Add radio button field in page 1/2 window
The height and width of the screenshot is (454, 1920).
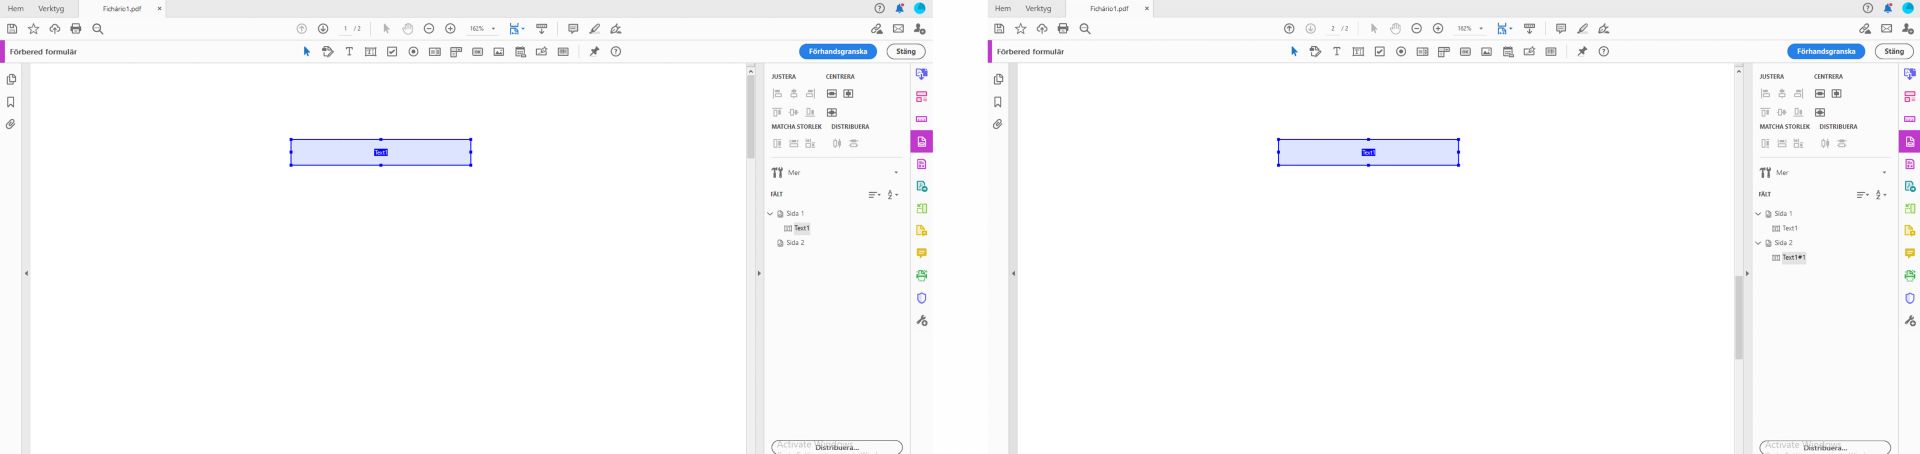coord(413,52)
